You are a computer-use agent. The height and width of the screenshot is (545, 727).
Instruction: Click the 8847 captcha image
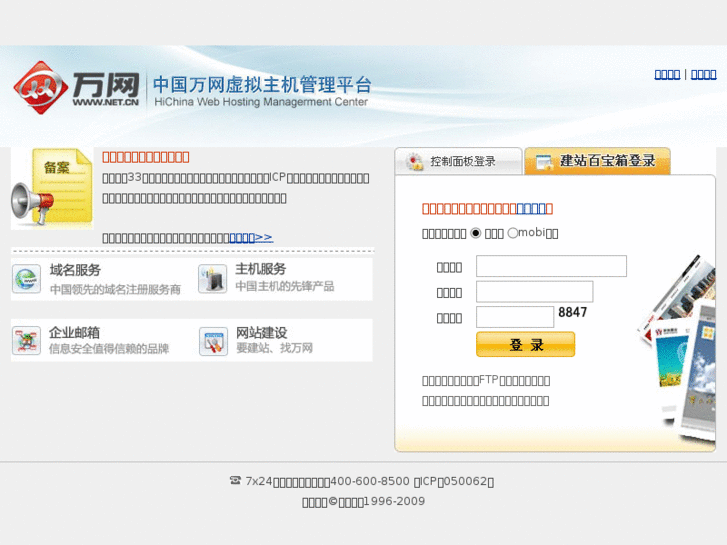573,312
